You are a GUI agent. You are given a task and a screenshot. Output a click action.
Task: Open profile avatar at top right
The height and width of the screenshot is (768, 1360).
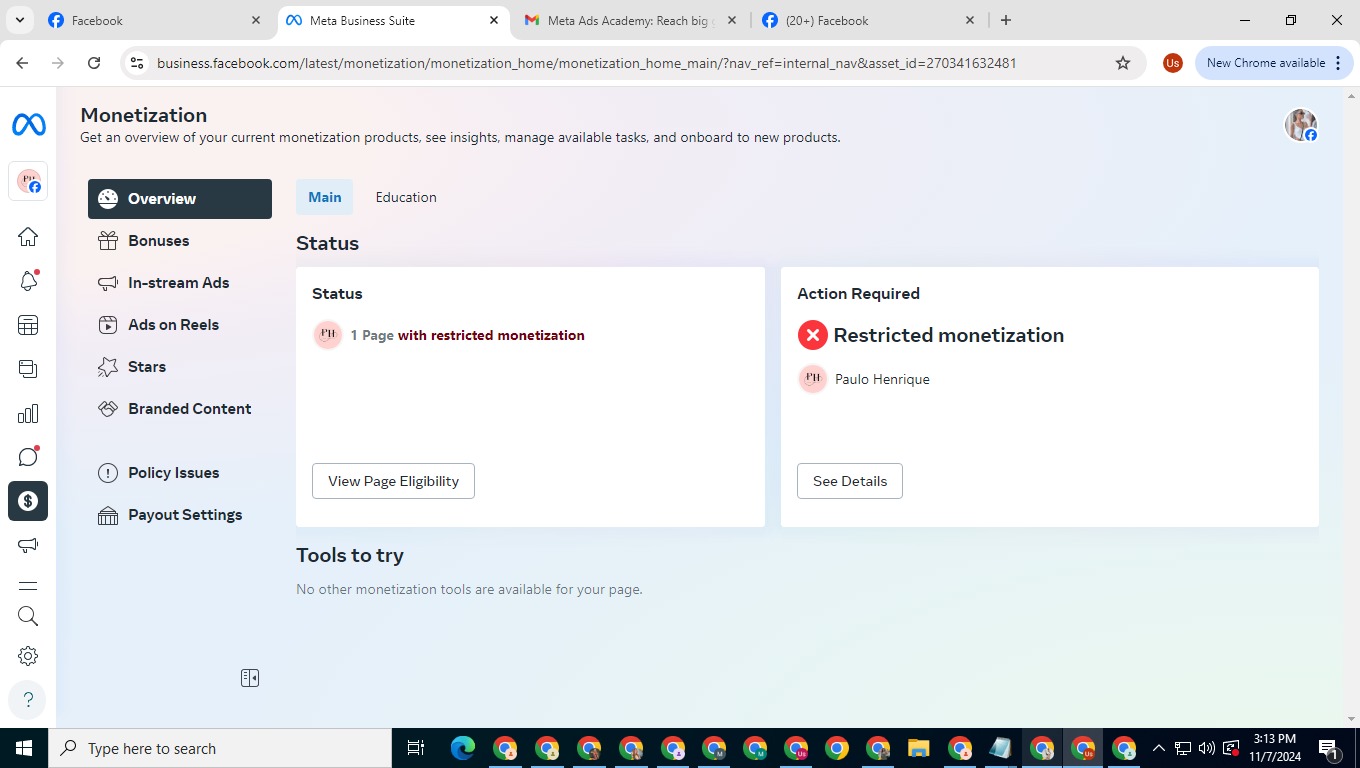click(x=1301, y=125)
